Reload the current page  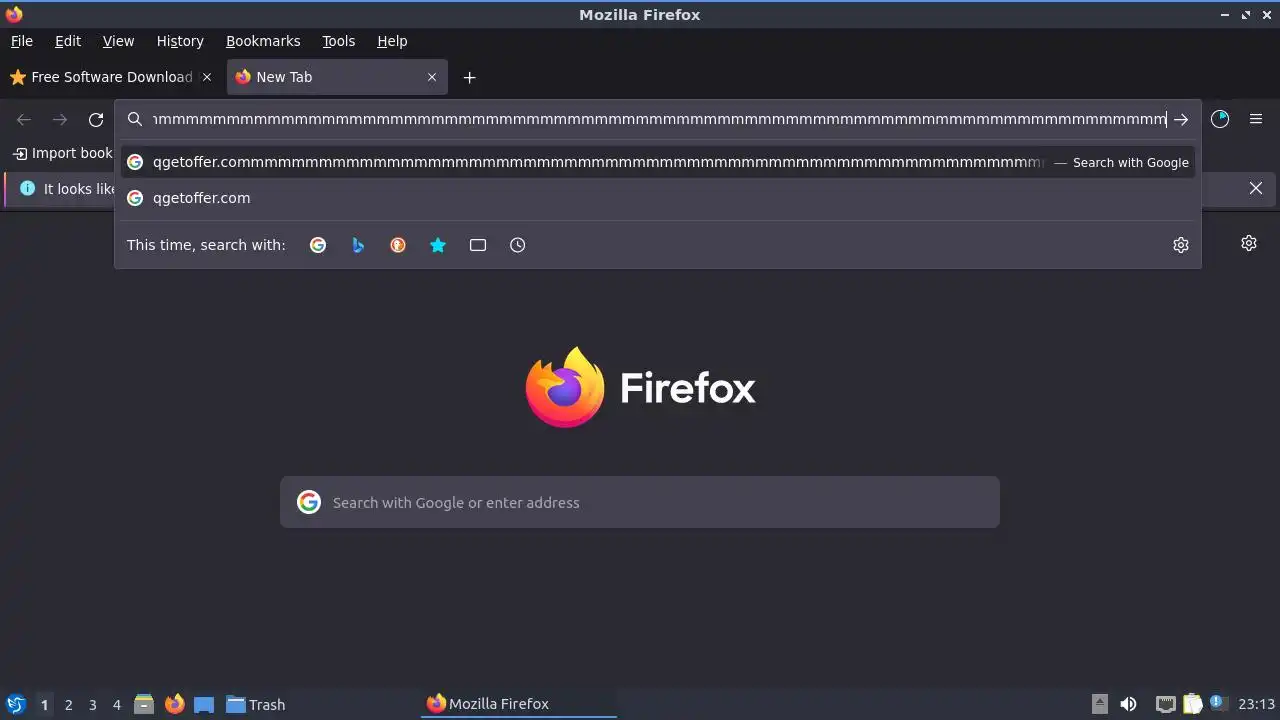click(x=96, y=120)
